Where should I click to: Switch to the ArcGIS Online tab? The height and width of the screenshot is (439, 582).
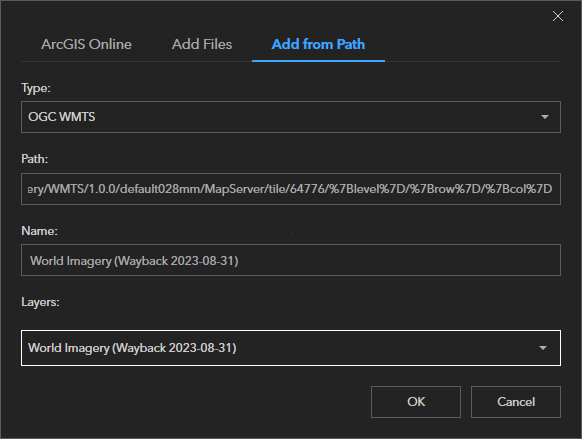(86, 44)
